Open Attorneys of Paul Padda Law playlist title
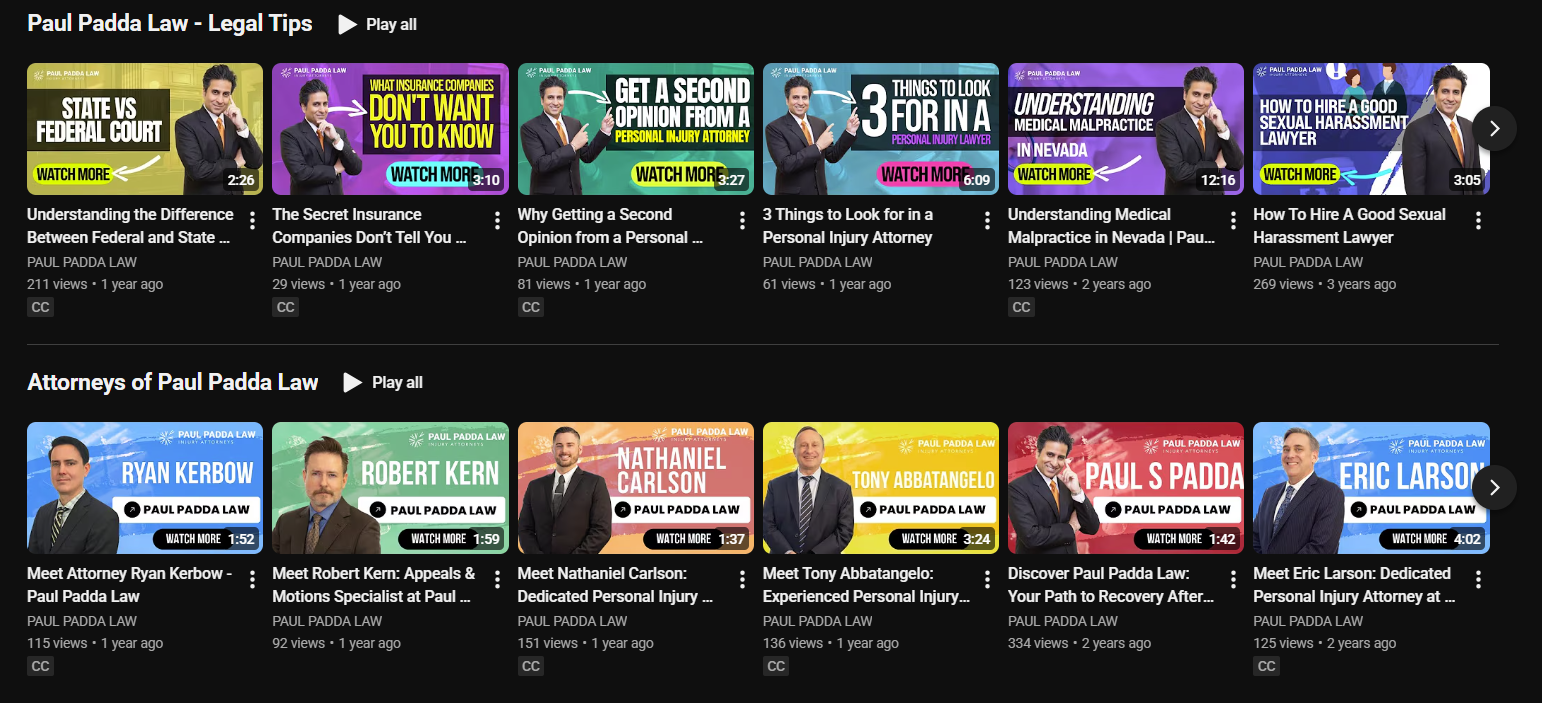 click(173, 382)
